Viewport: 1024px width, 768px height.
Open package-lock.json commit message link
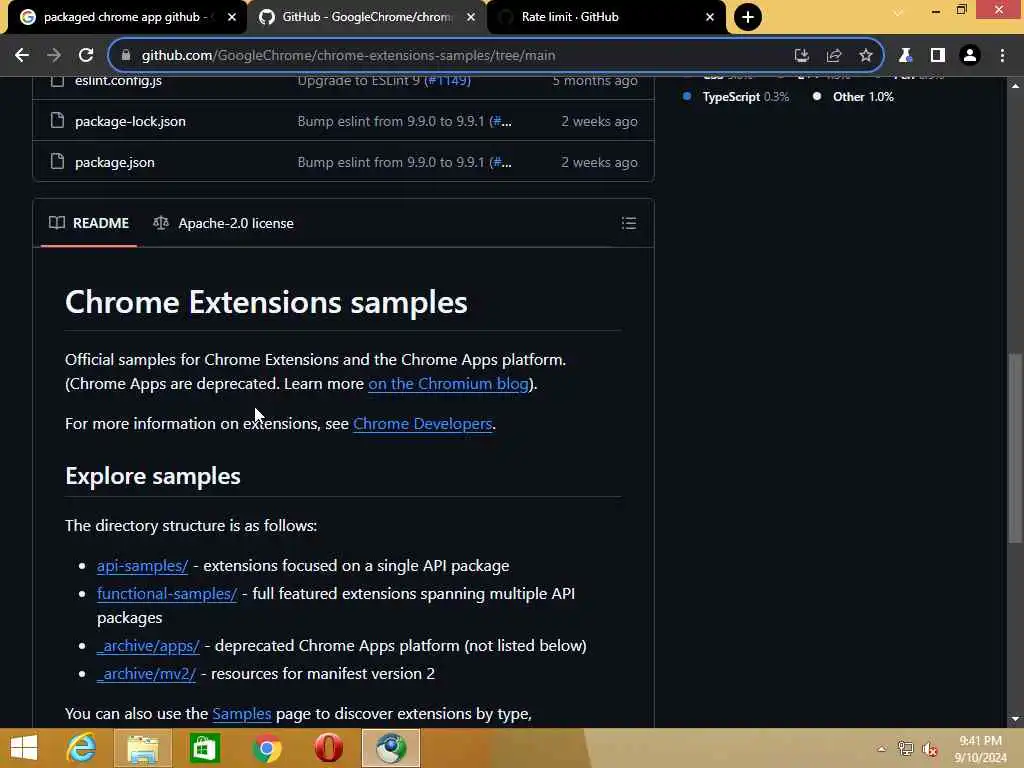pos(393,121)
